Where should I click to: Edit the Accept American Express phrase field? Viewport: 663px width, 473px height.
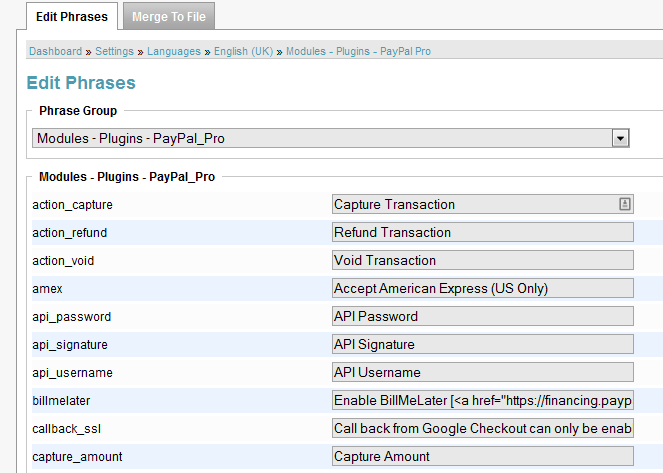point(482,288)
